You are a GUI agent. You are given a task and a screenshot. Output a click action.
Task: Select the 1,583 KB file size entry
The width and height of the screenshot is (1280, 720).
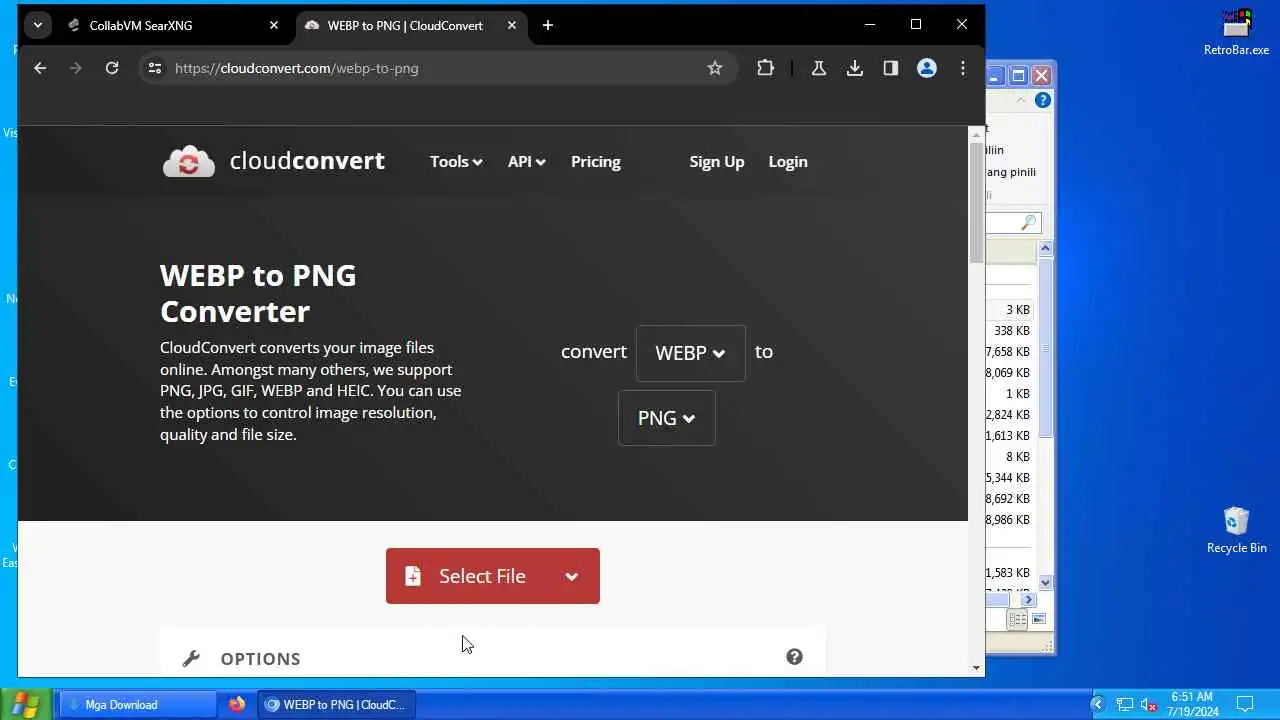pos(1008,573)
